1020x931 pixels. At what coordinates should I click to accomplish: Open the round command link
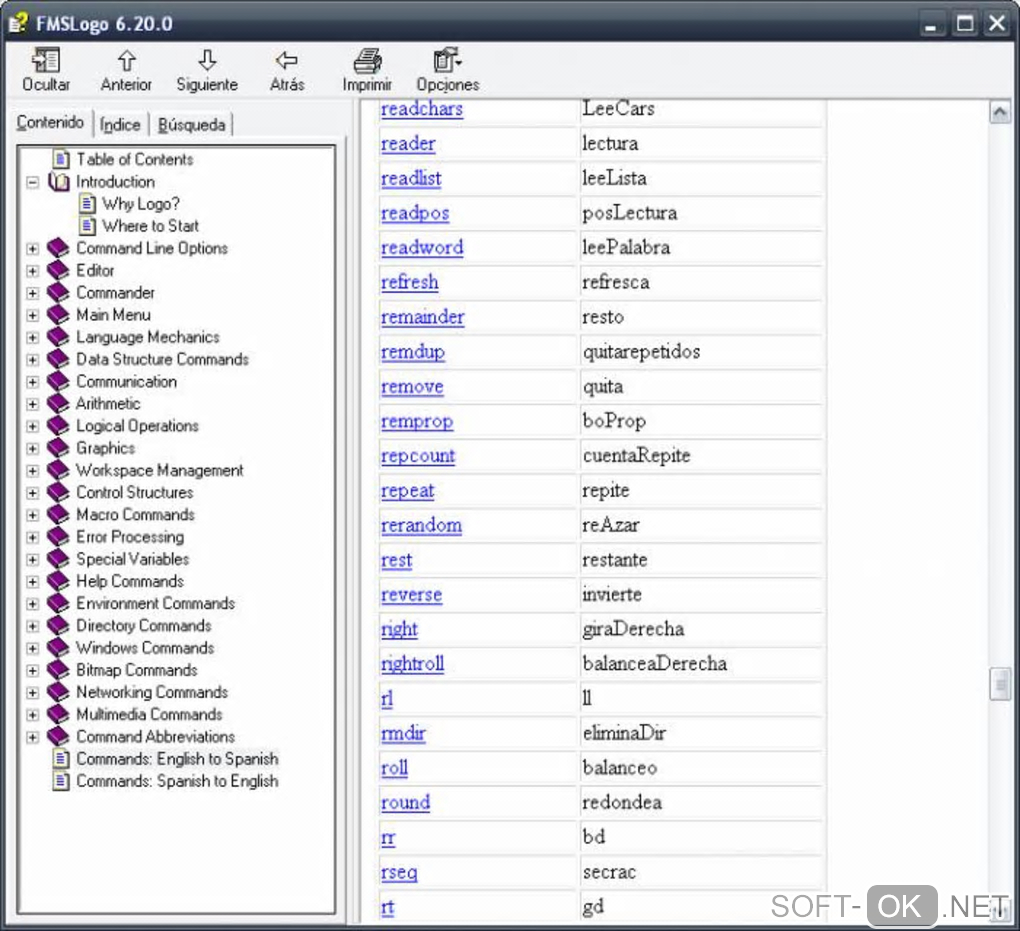[405, 802]
